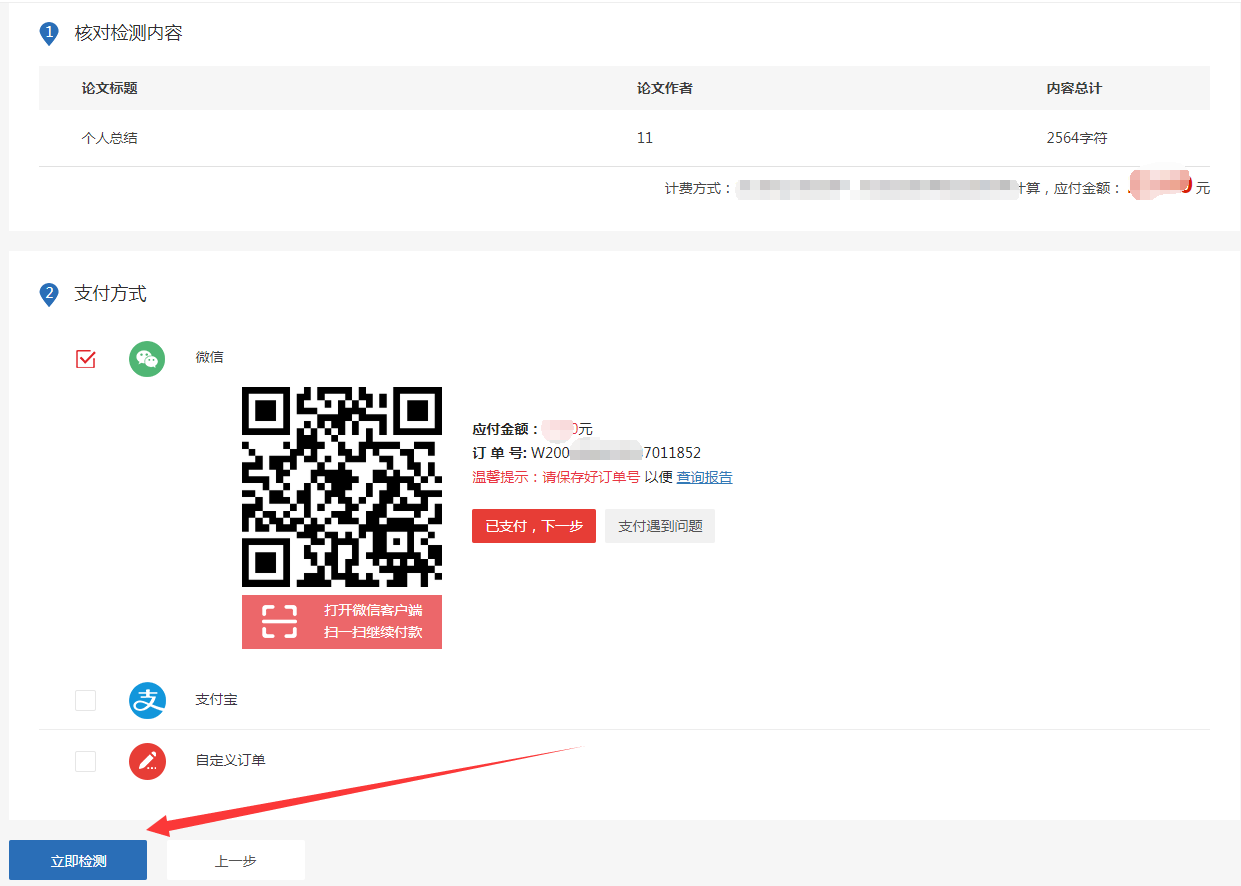Open the 查询报告 link

click(x=704, y=477)
